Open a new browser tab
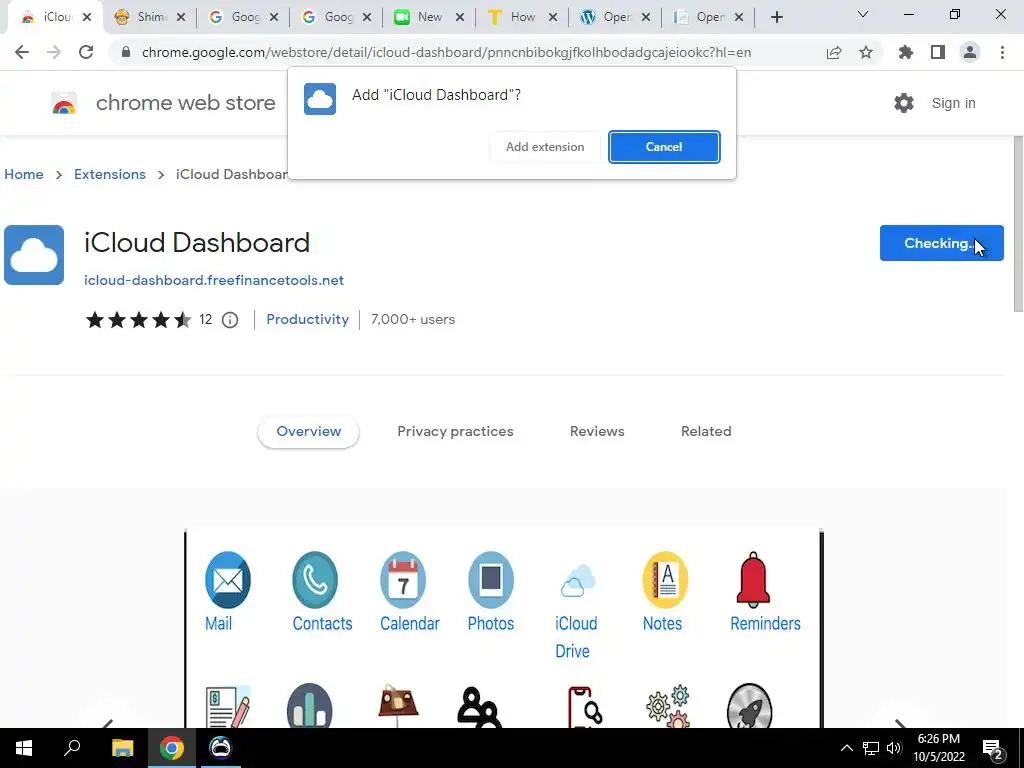The height and width of the screenshot is (768, 1024). [776, 17]
